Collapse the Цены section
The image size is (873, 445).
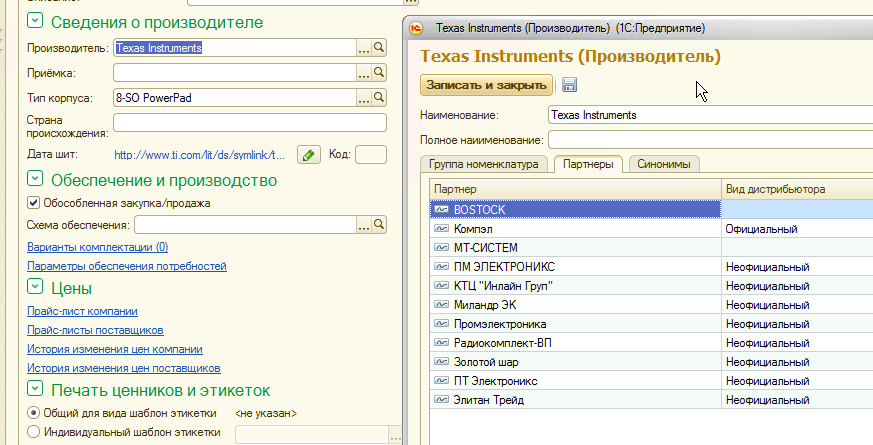click(35, 288)
